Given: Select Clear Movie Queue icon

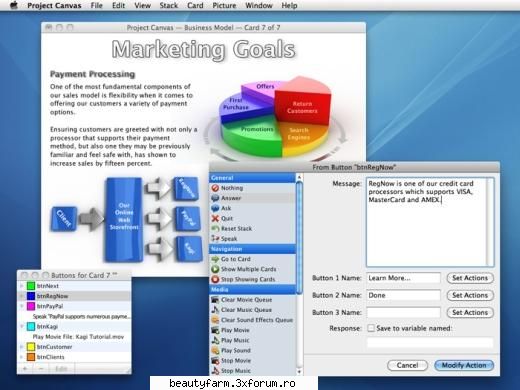Looking at the screenshot, I should [x=215, y=300].
